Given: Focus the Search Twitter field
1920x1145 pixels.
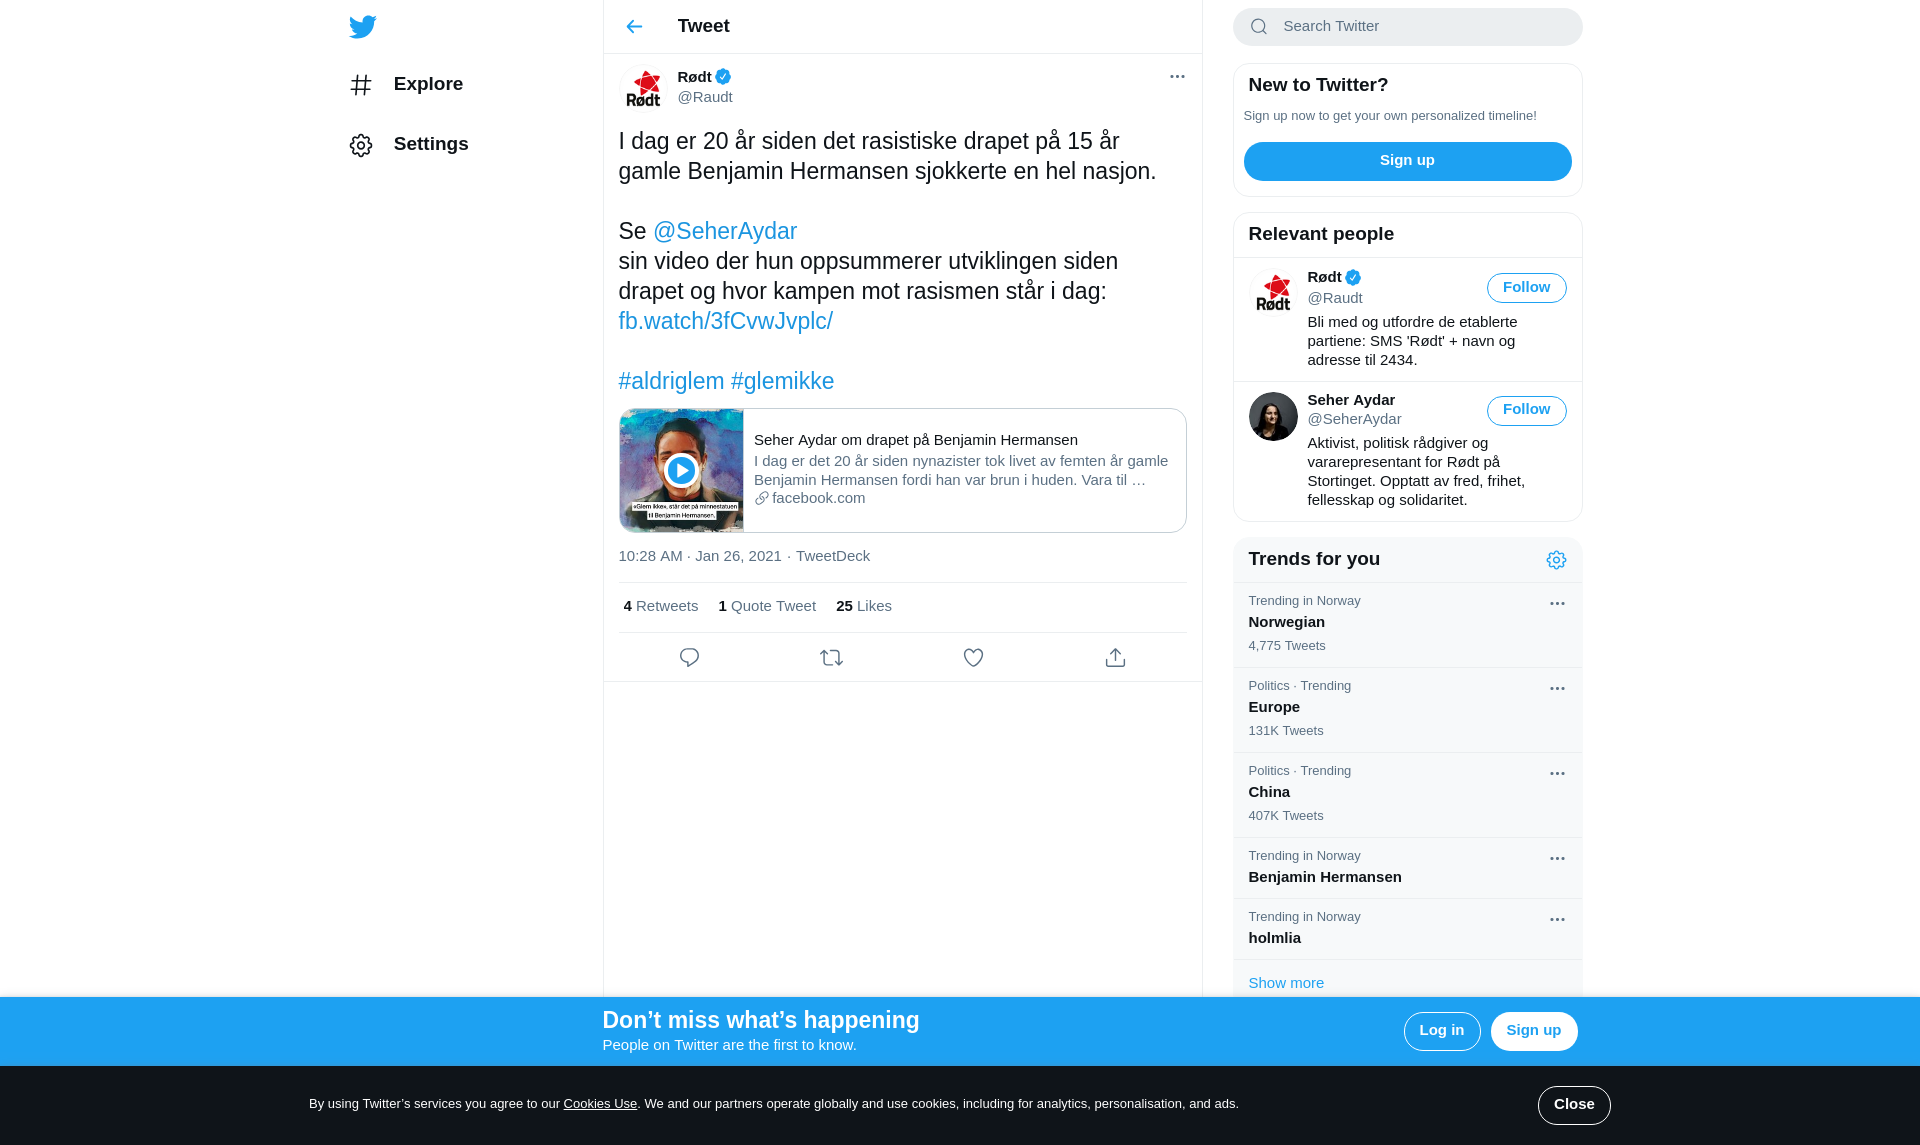Looking at the screenshot, I should 1407,27.
